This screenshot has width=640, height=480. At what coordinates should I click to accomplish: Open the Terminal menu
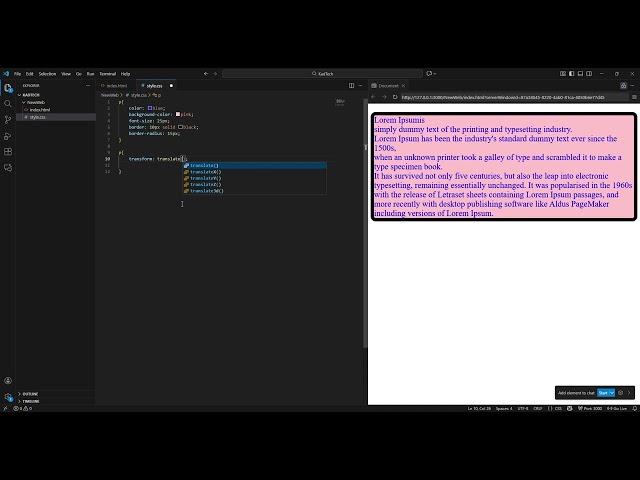(108, 74)
